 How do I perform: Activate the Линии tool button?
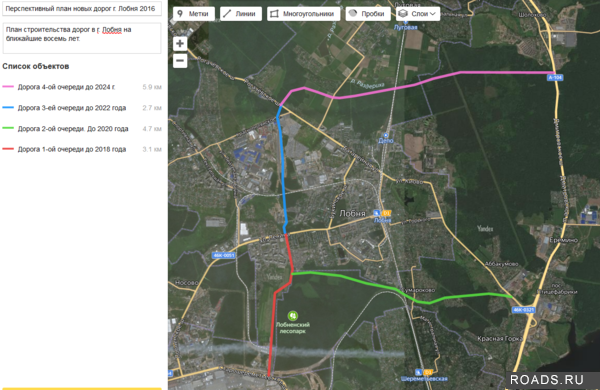pyautogui.click(x=241, y=14)
